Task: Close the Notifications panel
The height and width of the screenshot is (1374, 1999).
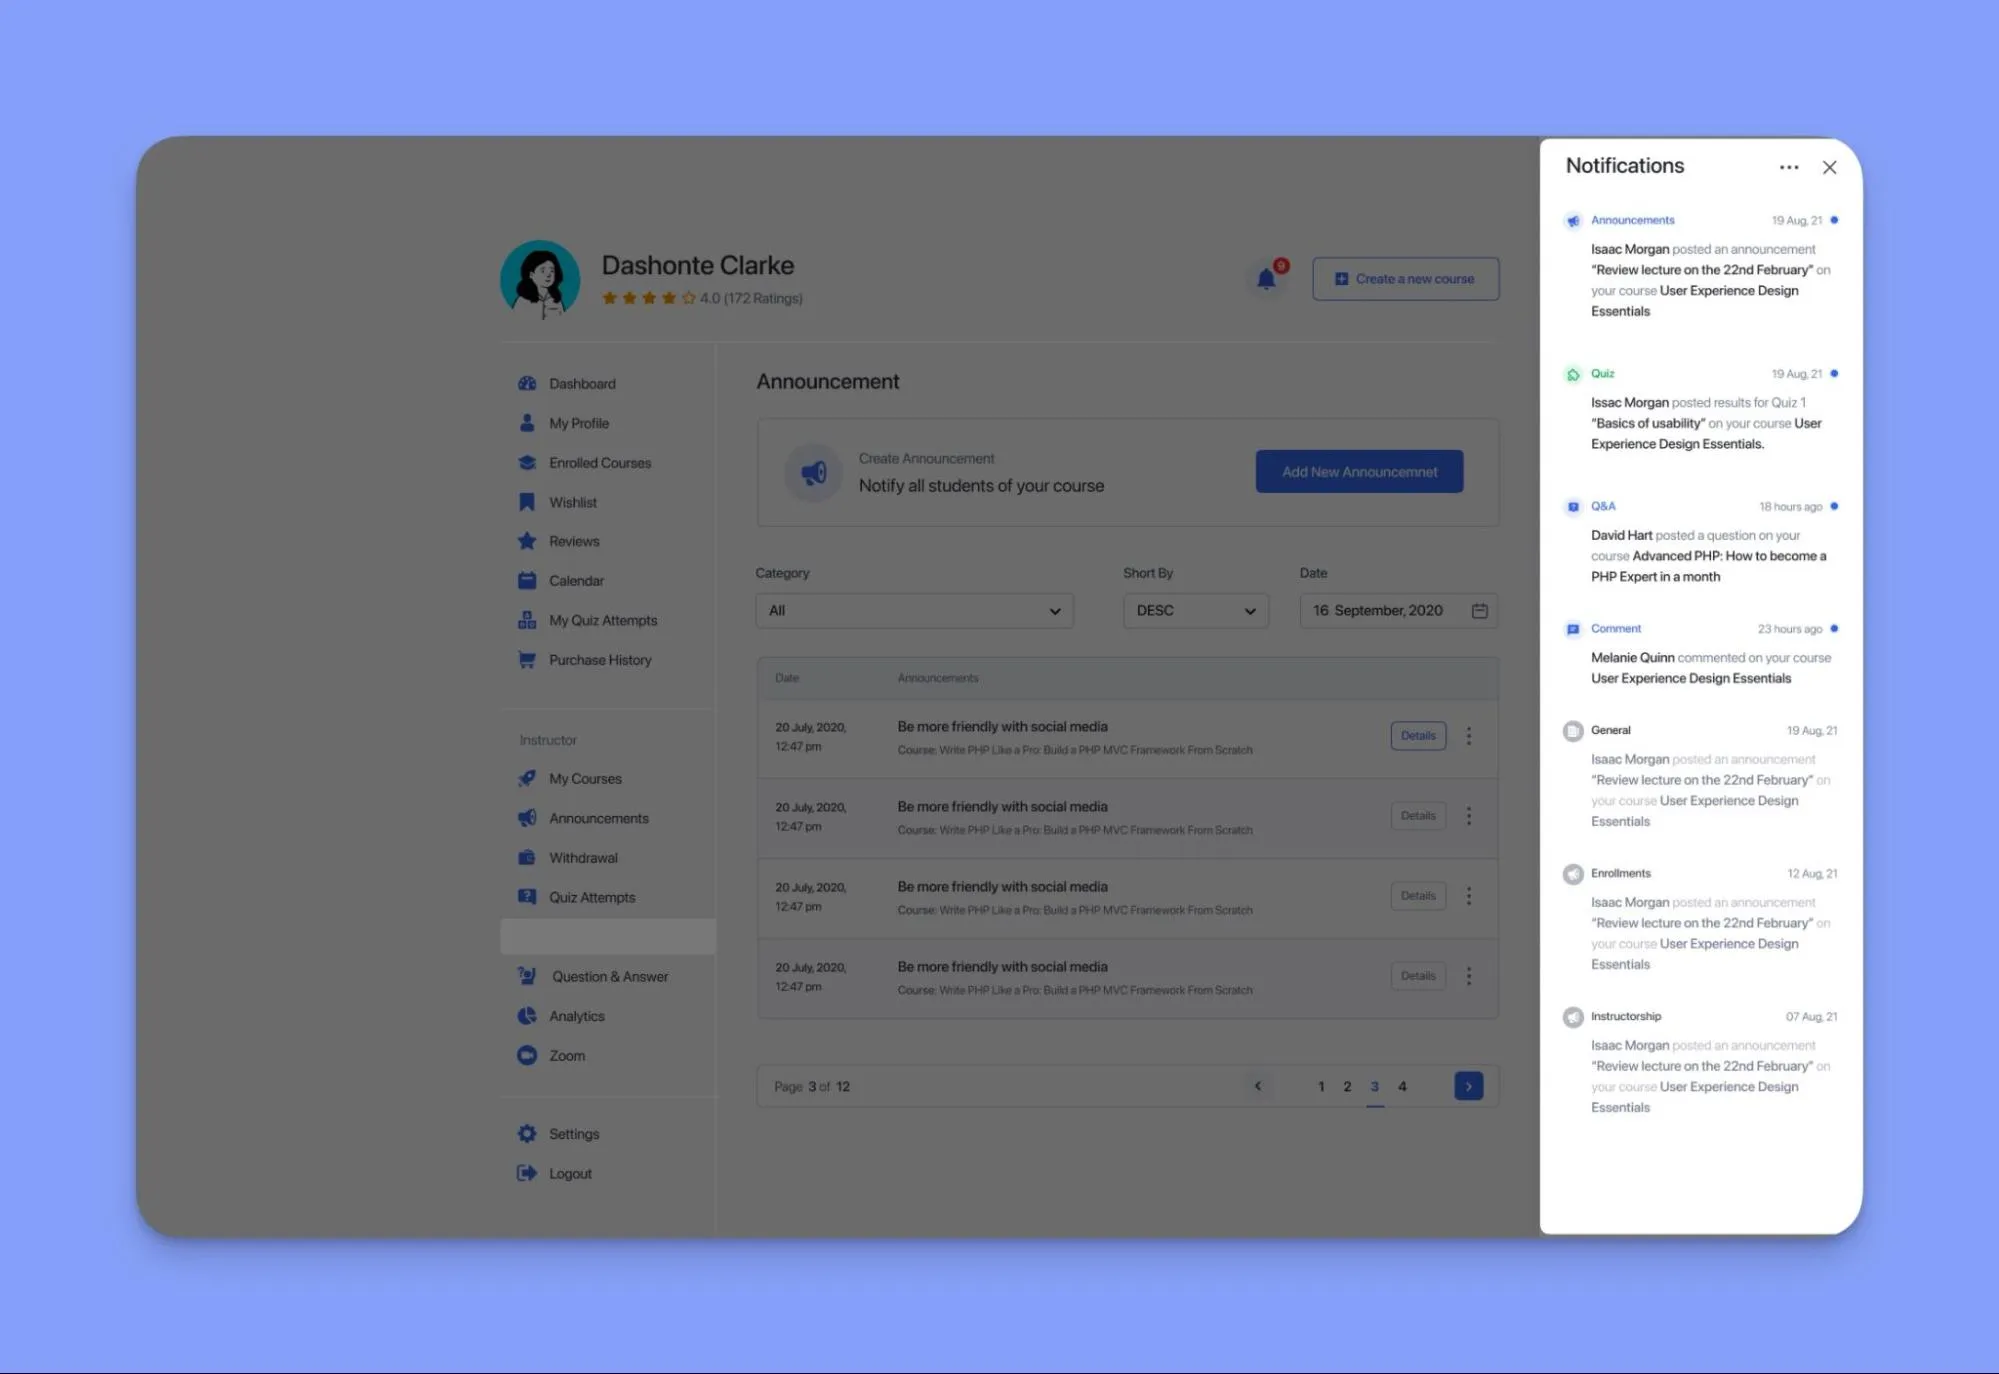Action: click(1829, 168)
